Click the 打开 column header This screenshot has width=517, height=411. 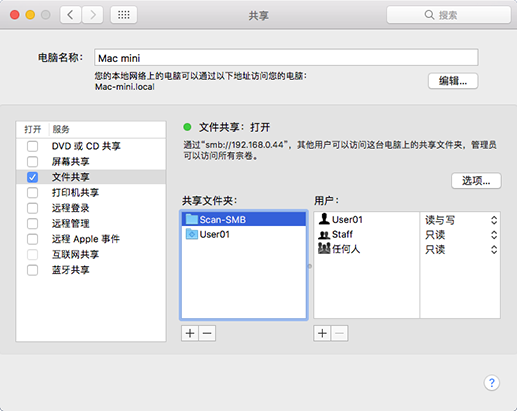coord(33,129)
